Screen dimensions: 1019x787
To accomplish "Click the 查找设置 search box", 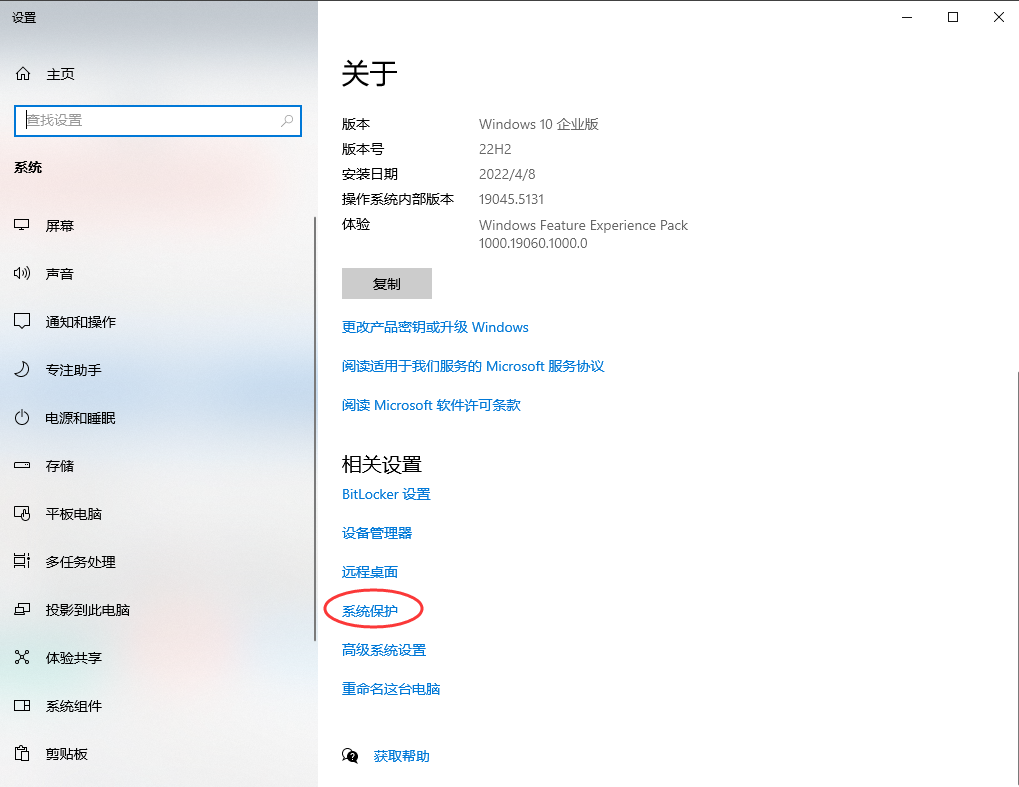I will (x=157, y=121).
